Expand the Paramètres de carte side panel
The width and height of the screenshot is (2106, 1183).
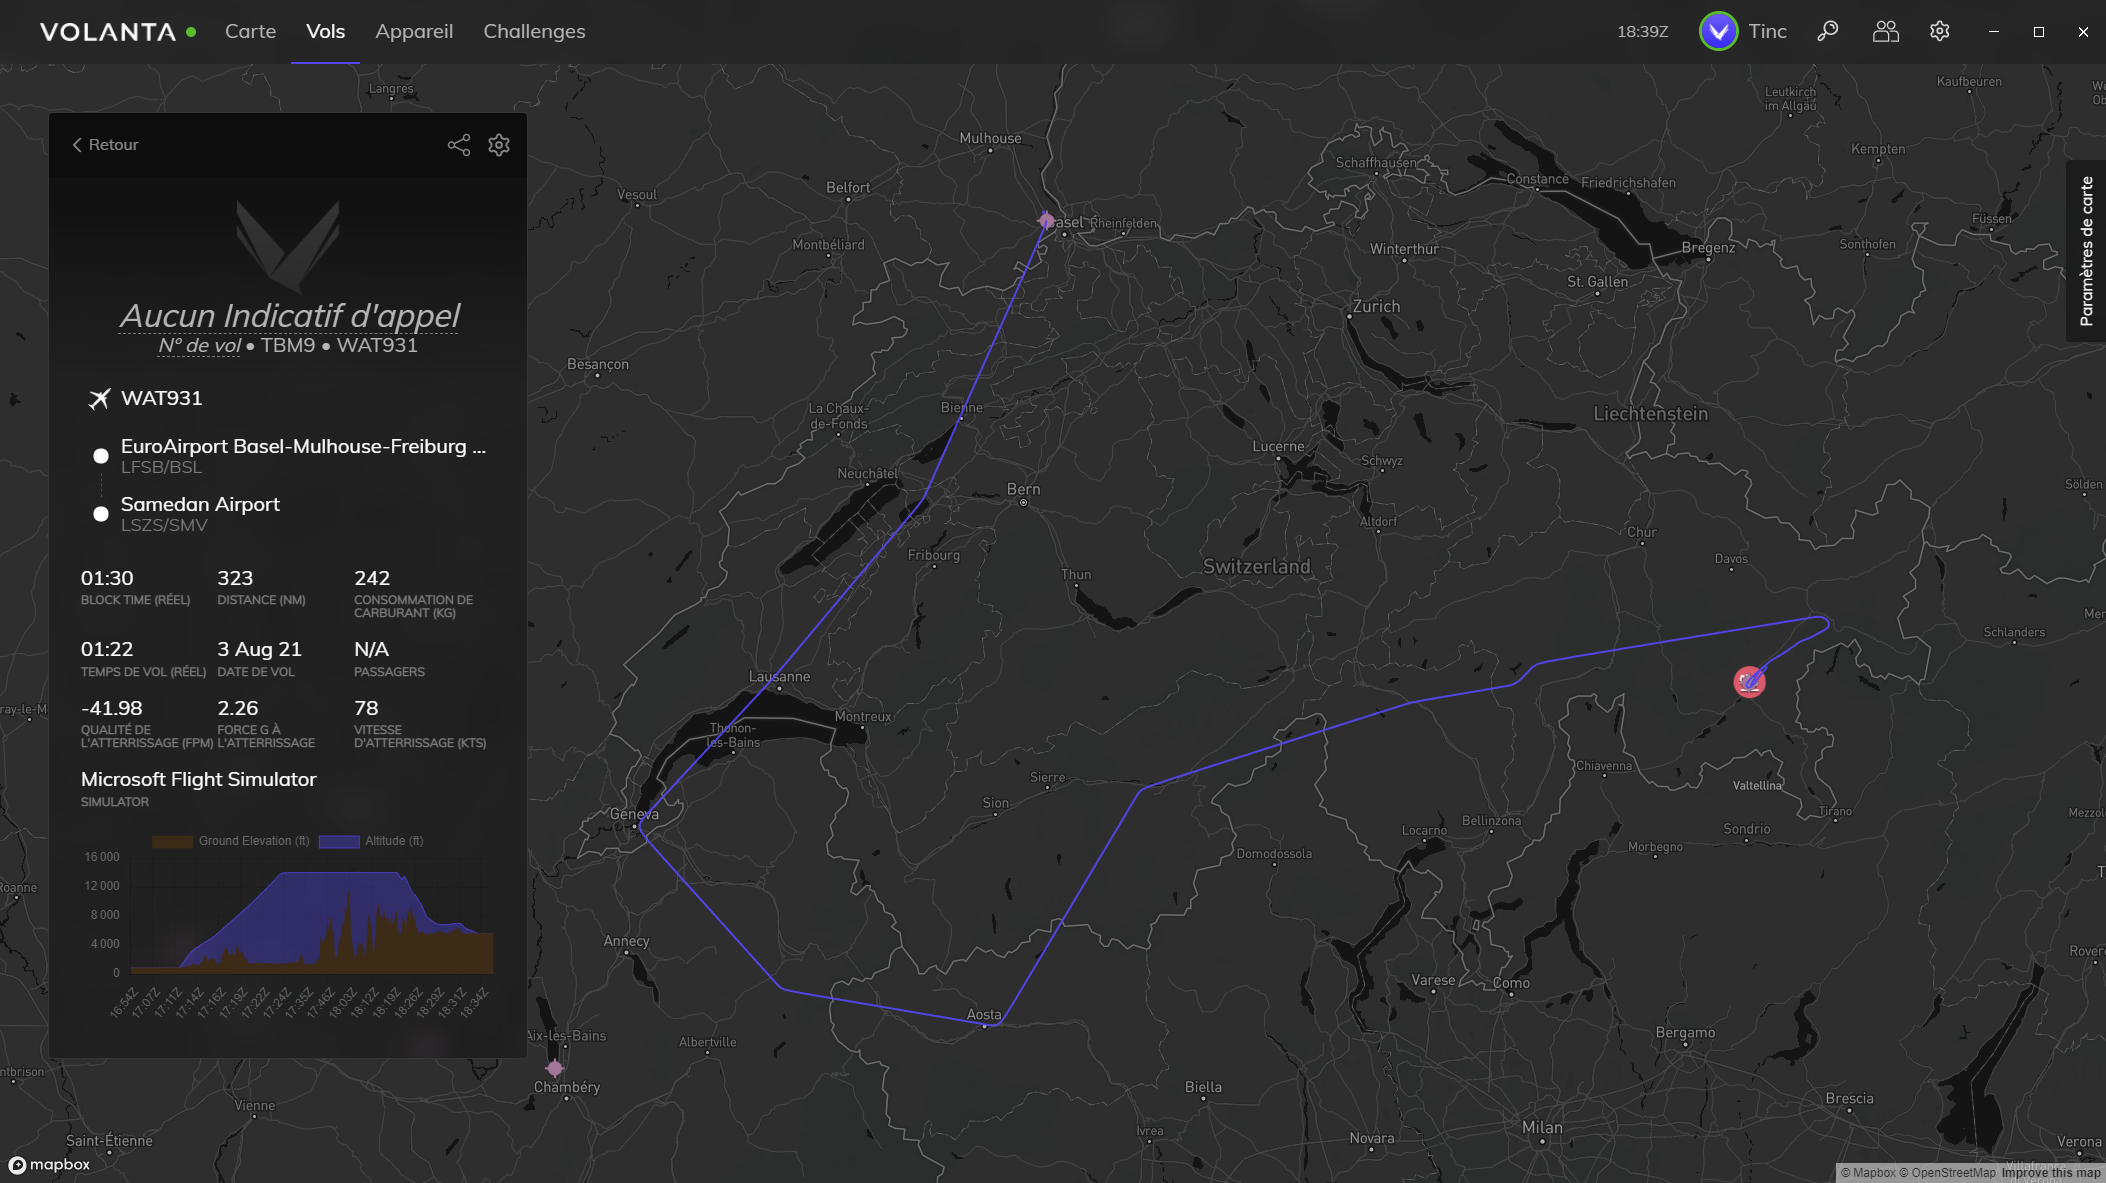coord(2086,251)
